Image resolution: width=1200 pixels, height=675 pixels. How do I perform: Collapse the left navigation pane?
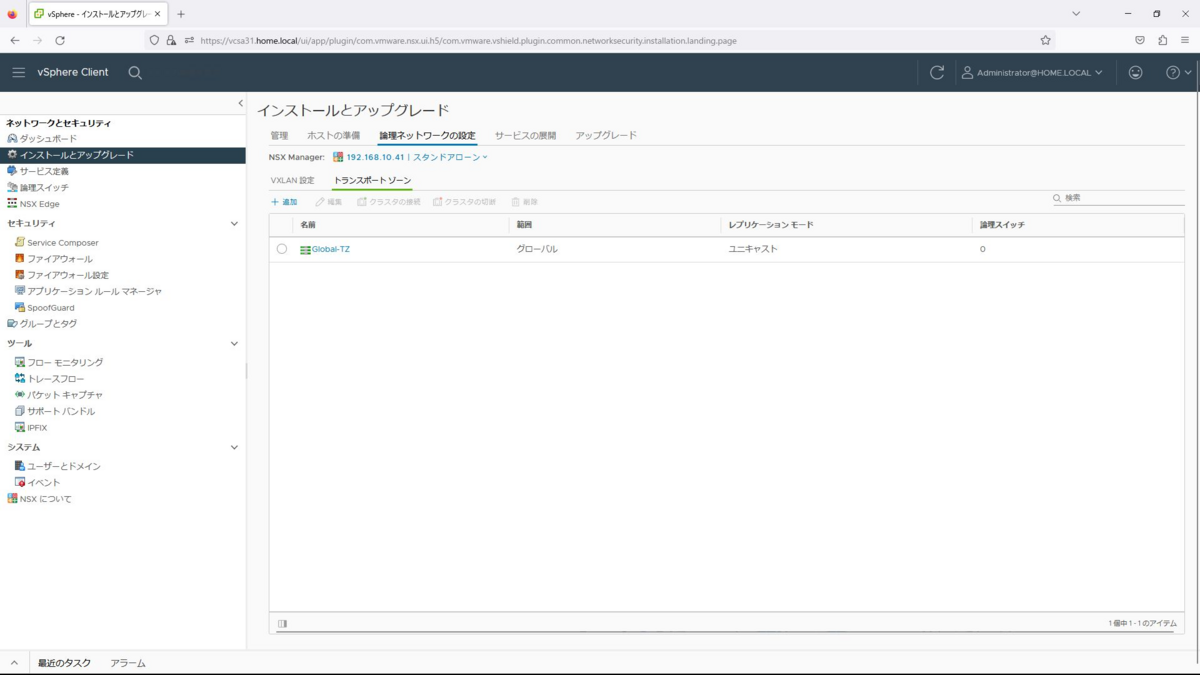pos(240,103)
